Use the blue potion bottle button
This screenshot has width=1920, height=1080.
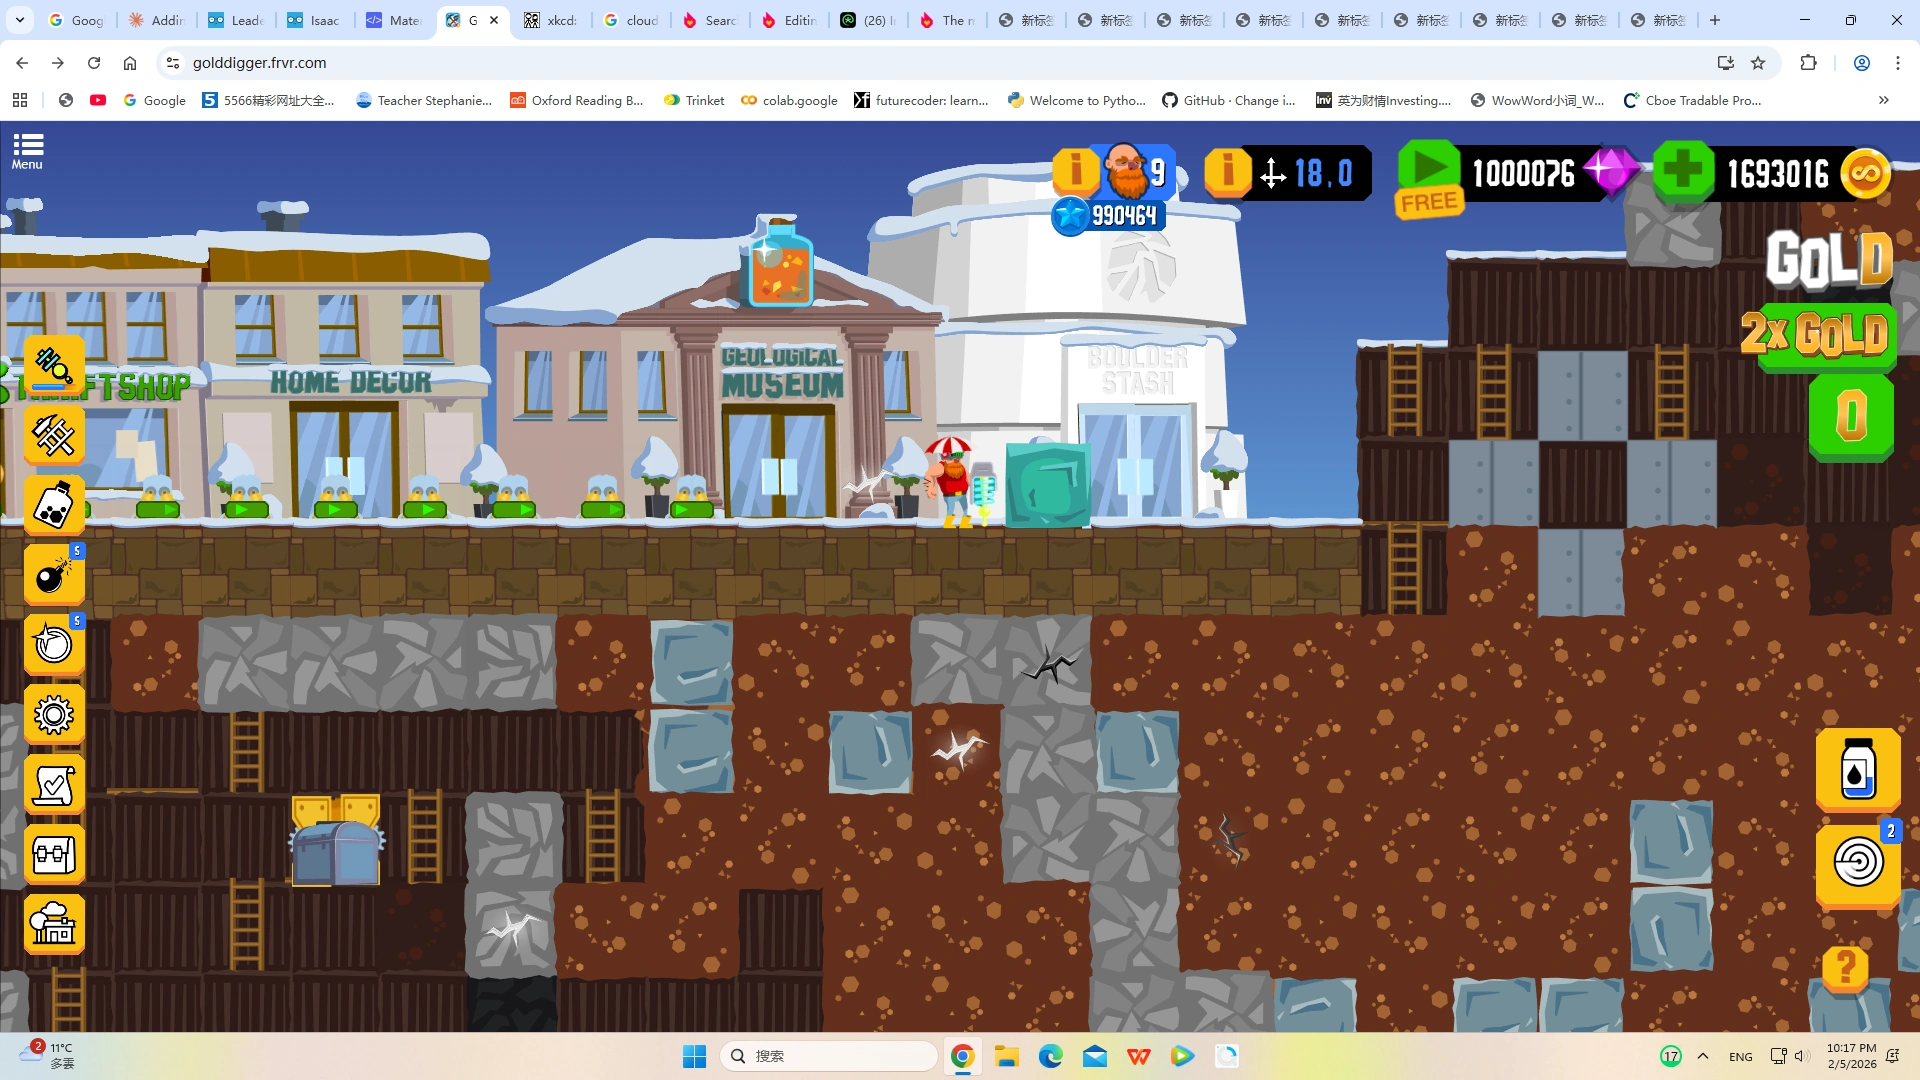click(1857, 769)
